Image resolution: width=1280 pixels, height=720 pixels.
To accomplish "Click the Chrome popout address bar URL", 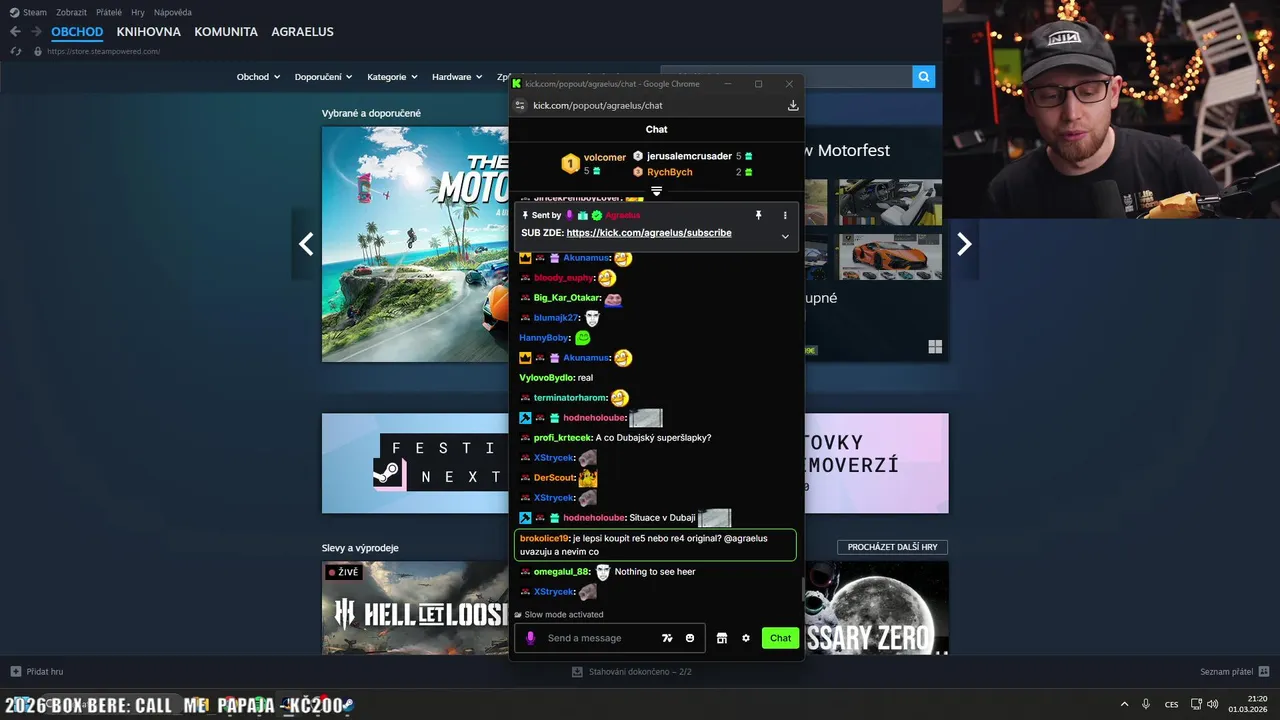I will pos(598,105).
